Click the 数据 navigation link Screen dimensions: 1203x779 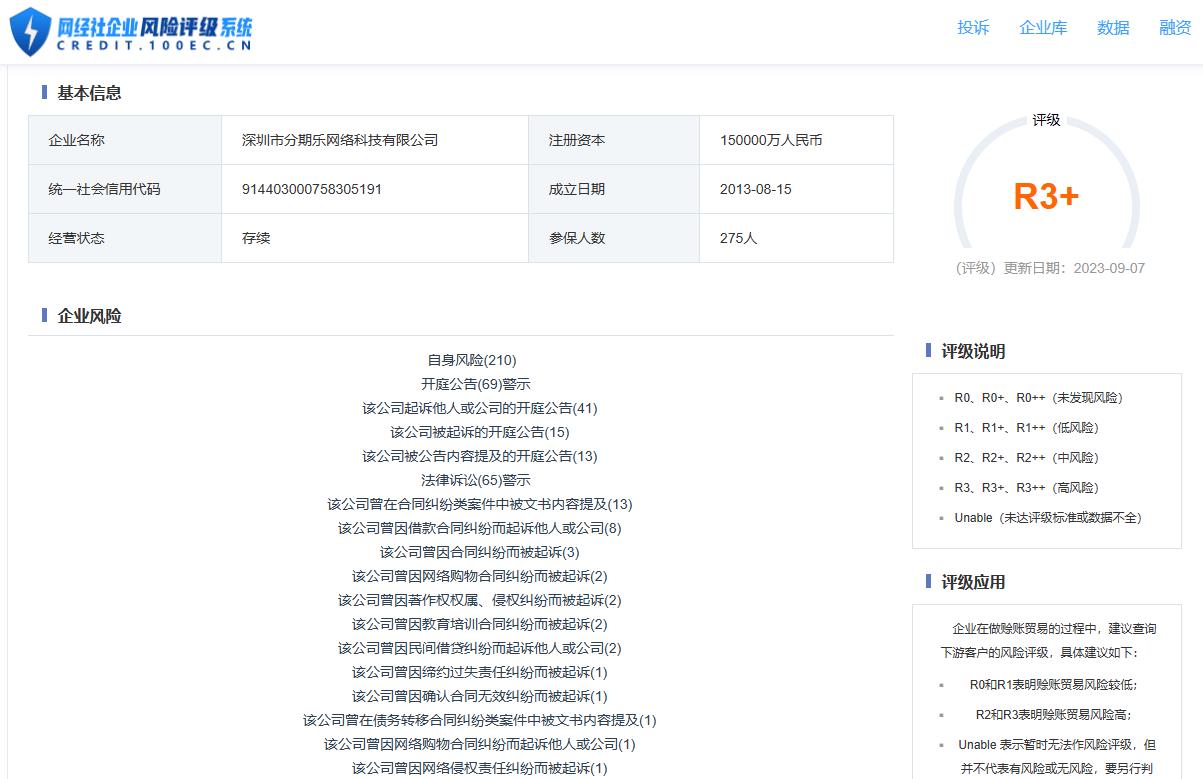pos(1112,29)
